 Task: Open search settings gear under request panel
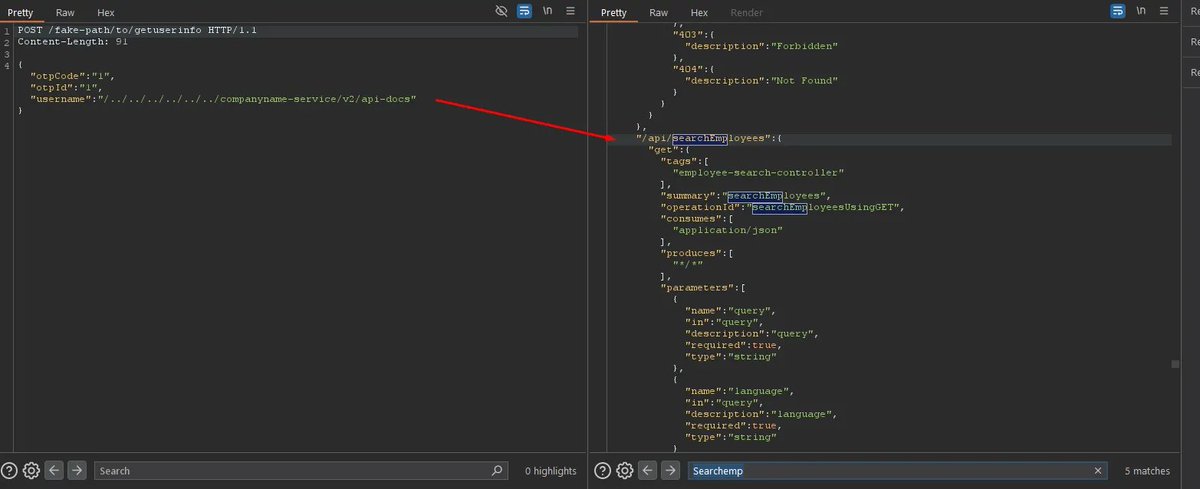tap(31, 470)
